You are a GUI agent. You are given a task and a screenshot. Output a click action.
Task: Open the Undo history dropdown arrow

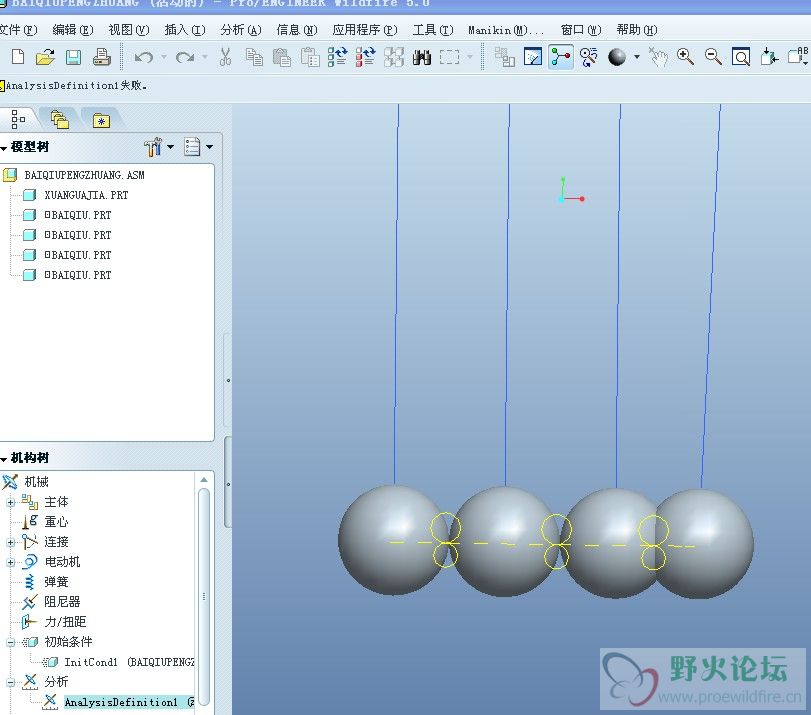(x=163, y=57)
